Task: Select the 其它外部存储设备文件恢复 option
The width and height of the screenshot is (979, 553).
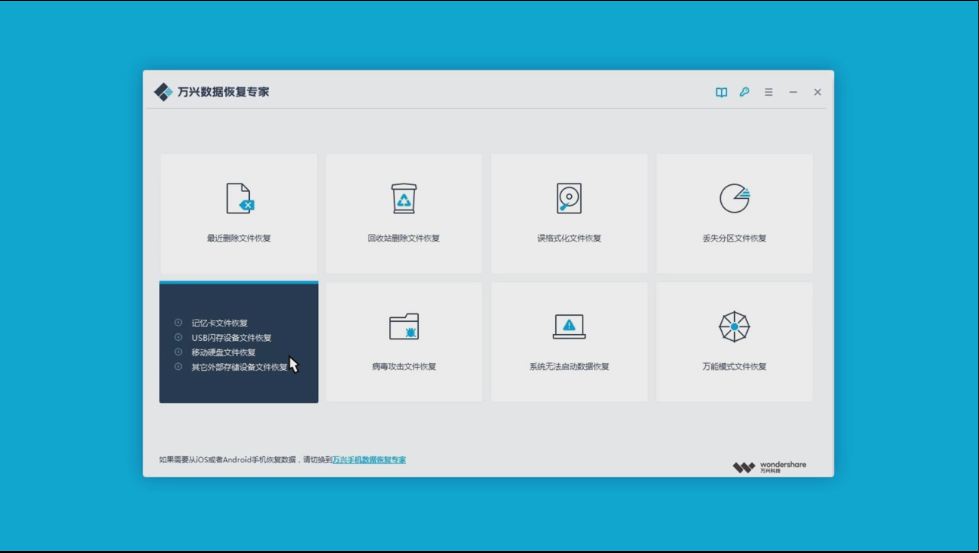Action: coord(239,367)
